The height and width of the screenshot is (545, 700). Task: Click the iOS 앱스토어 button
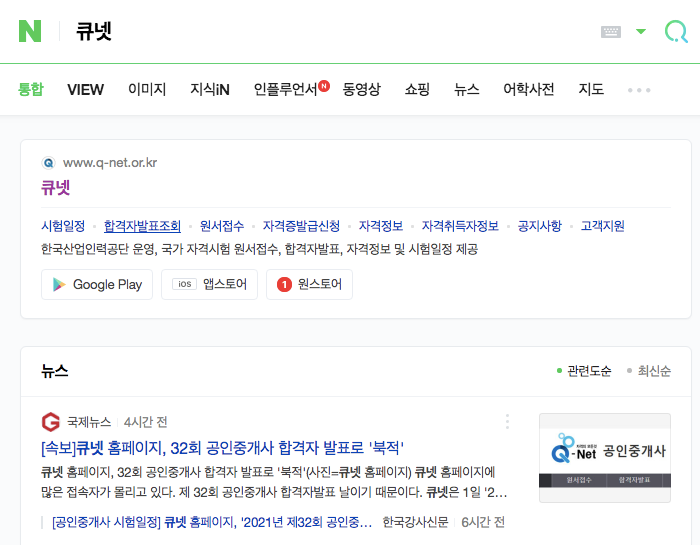pos(209,284)
